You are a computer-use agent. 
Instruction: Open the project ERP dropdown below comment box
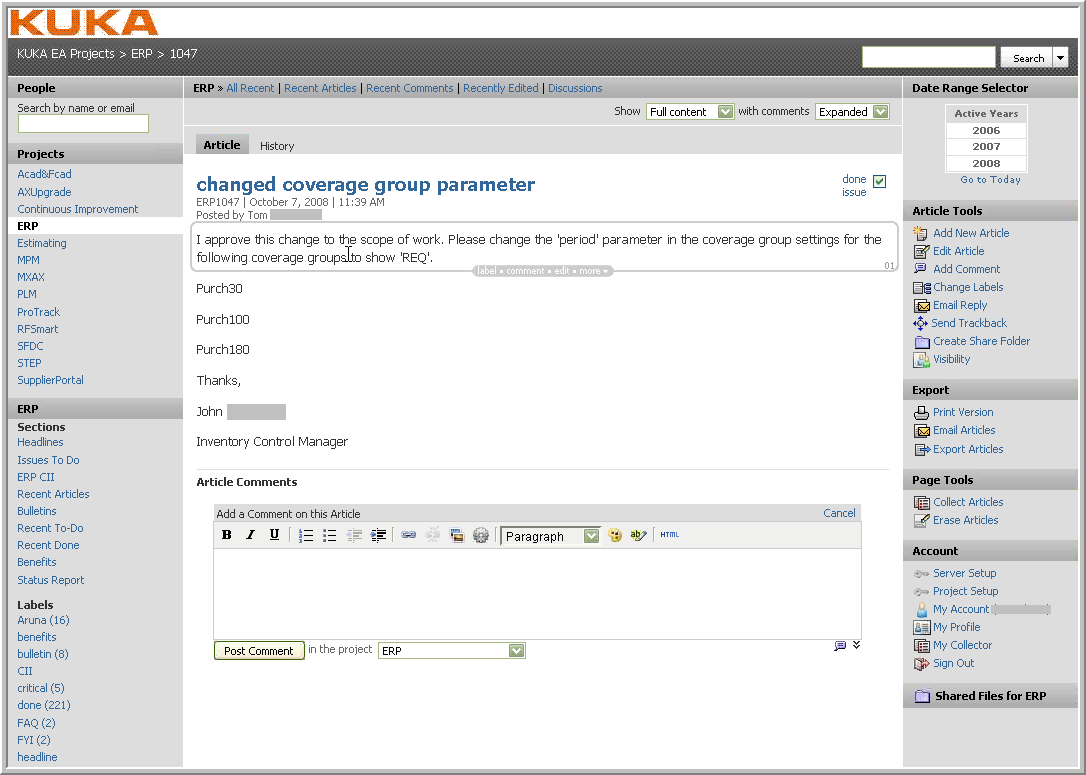click(451, 651)
